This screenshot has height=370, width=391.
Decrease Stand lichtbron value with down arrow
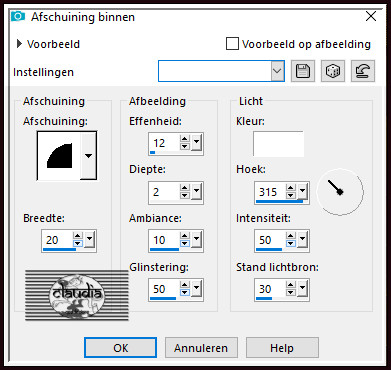291,292
